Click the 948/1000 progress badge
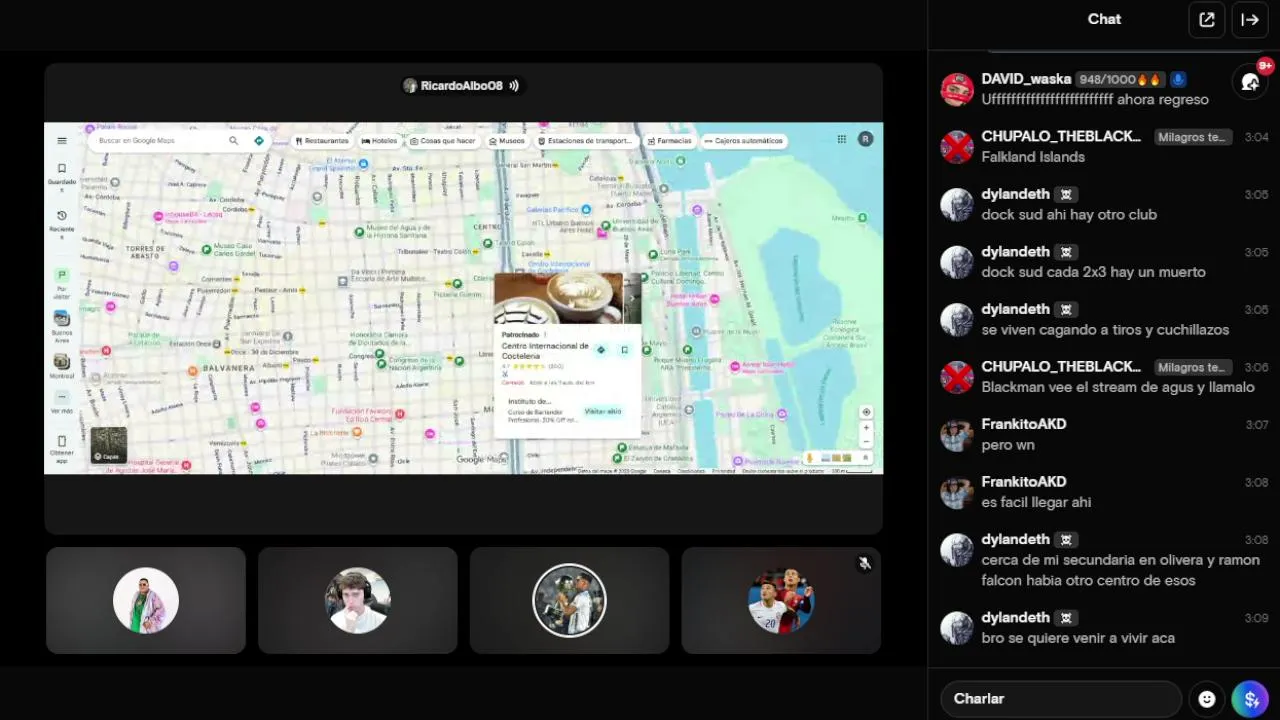 pos(1121,79)
